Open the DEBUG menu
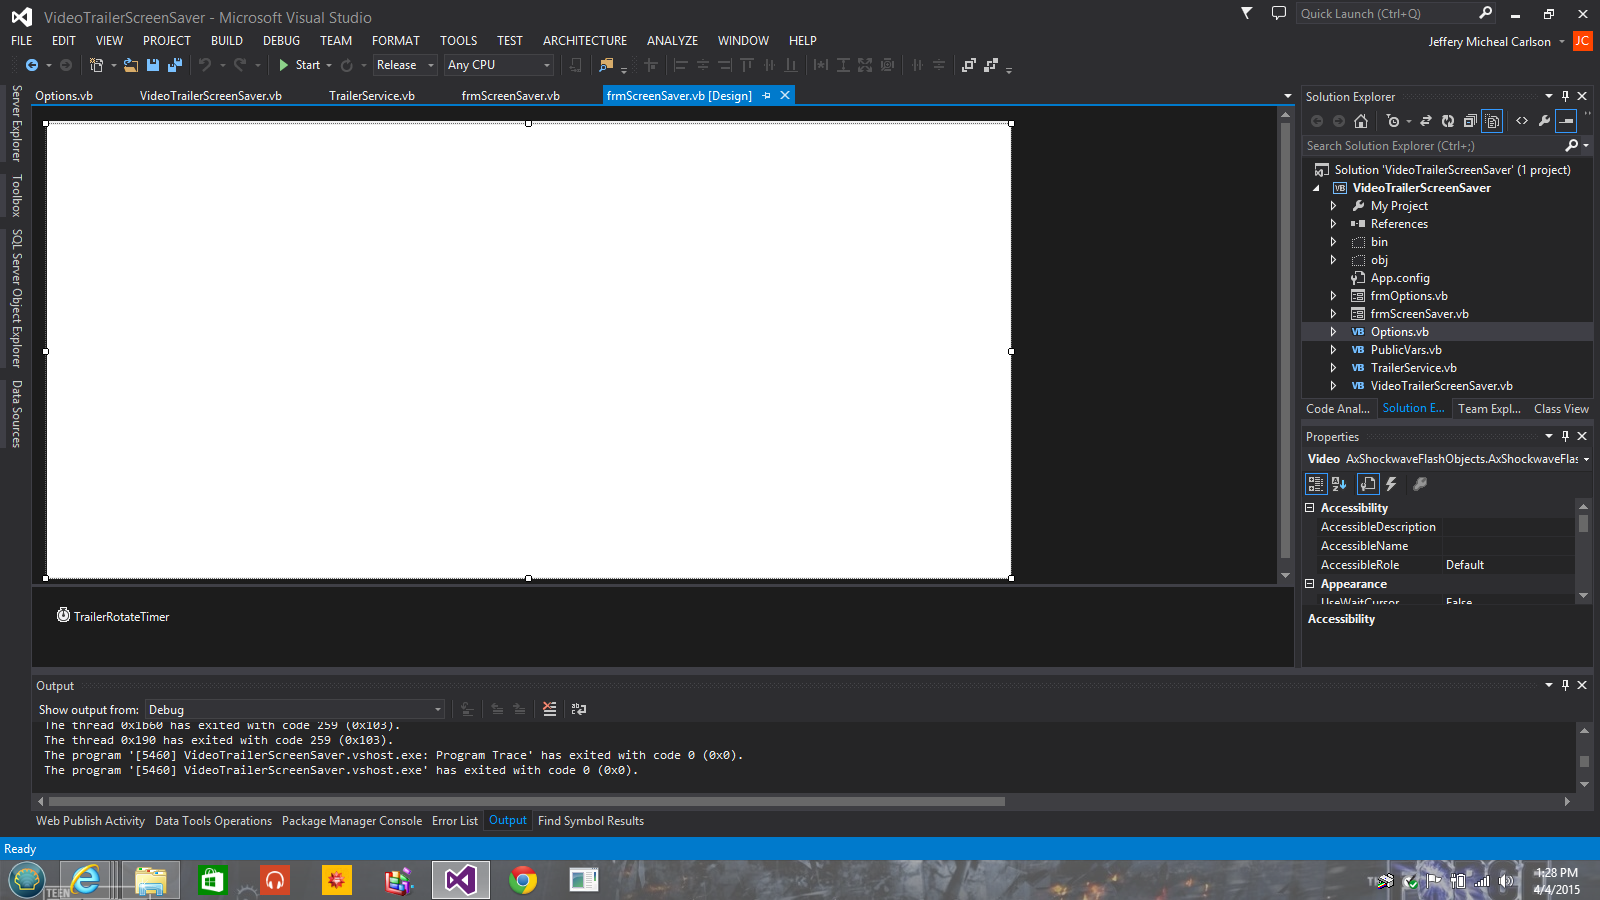This screenshot has width=1600, height=900. pyautogui.click(x=281, y=41)
